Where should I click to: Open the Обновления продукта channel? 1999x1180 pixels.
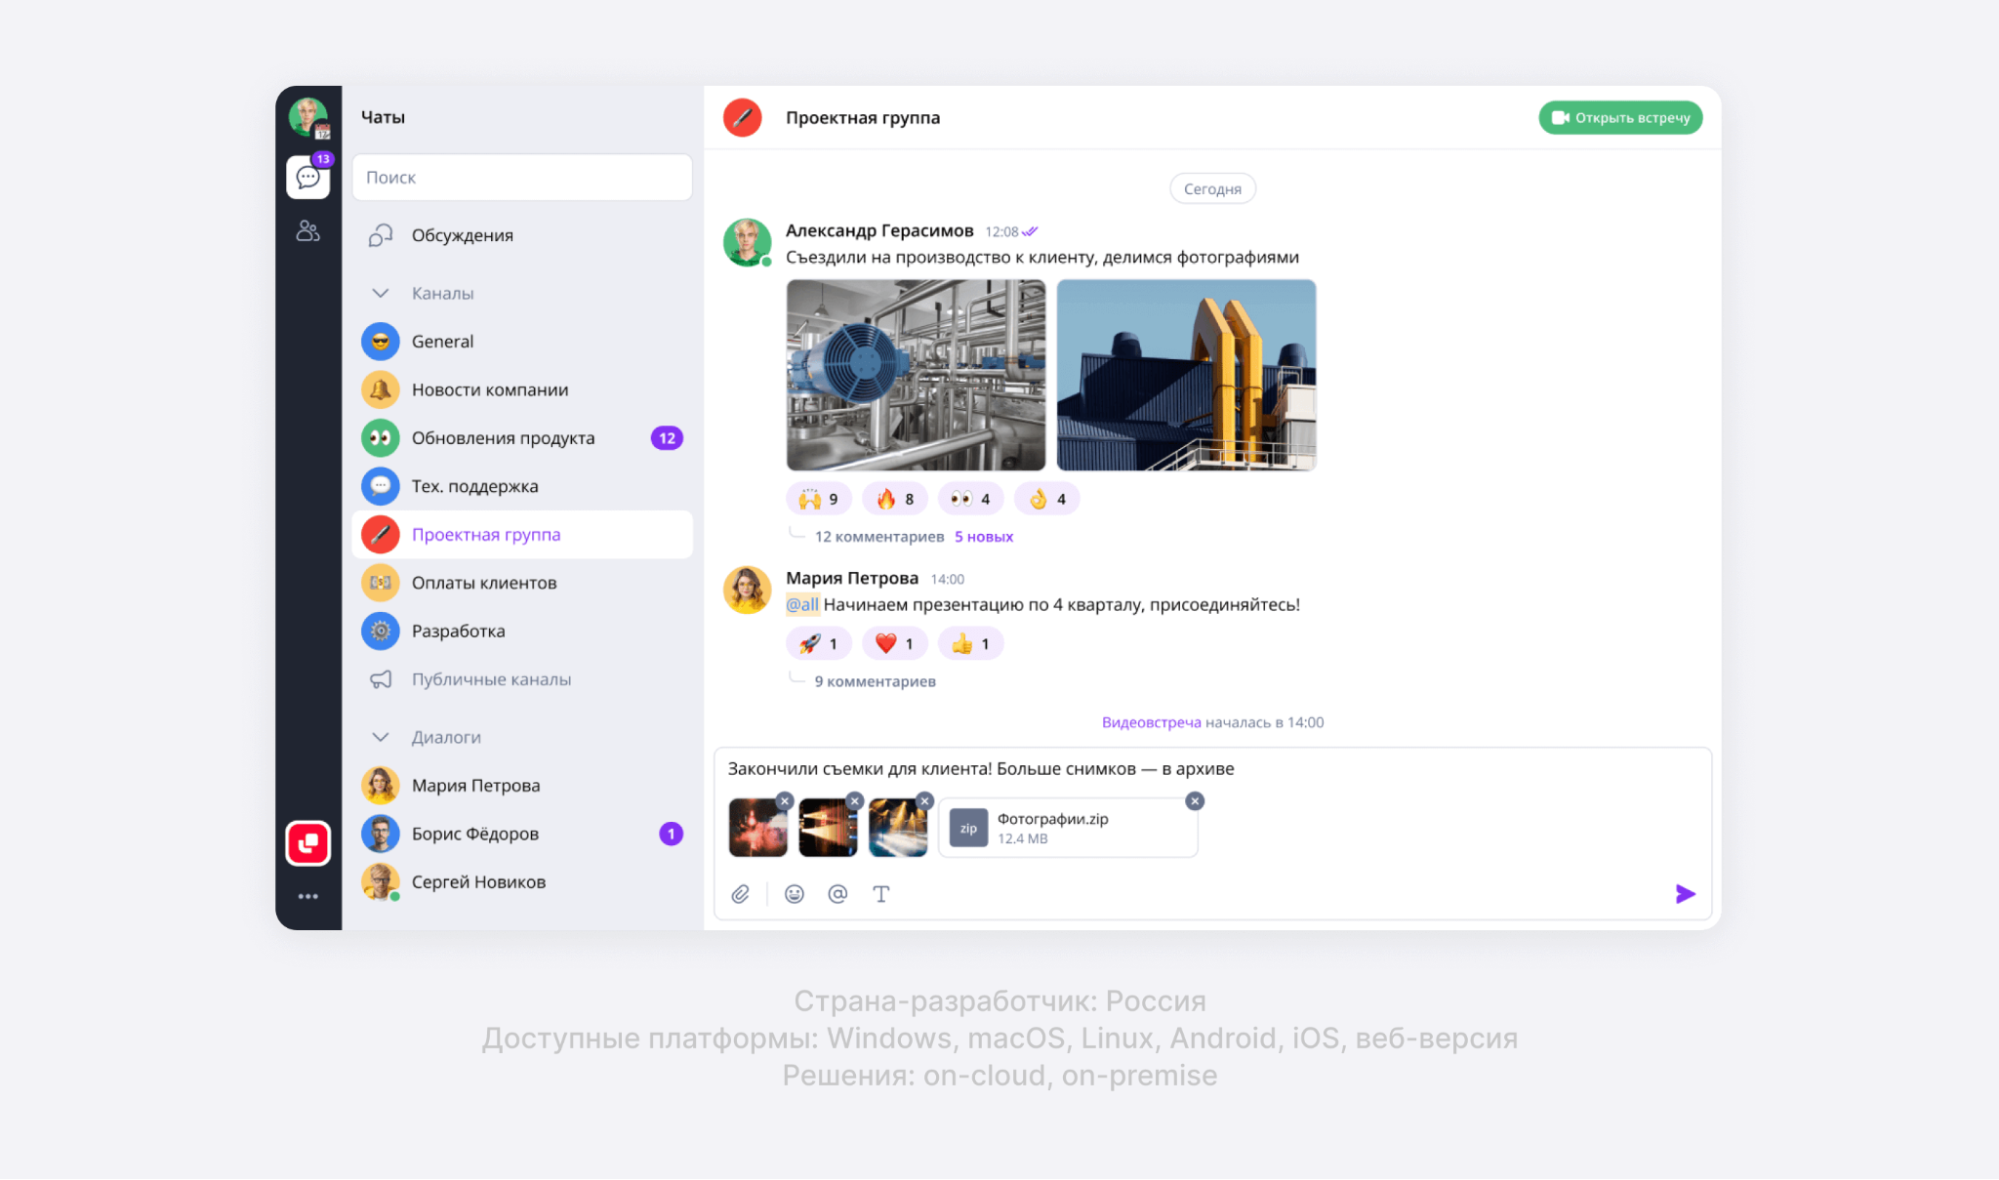(x=503, y=438)
